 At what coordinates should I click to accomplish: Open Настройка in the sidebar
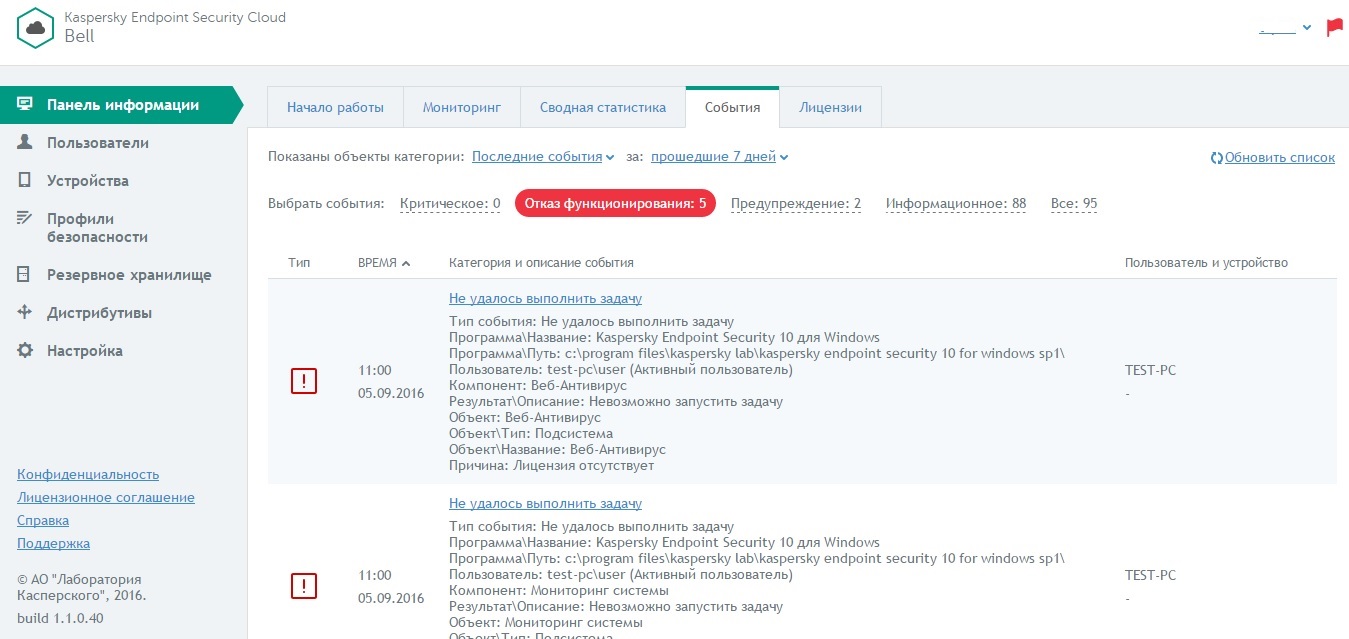(x=85, y=351)
